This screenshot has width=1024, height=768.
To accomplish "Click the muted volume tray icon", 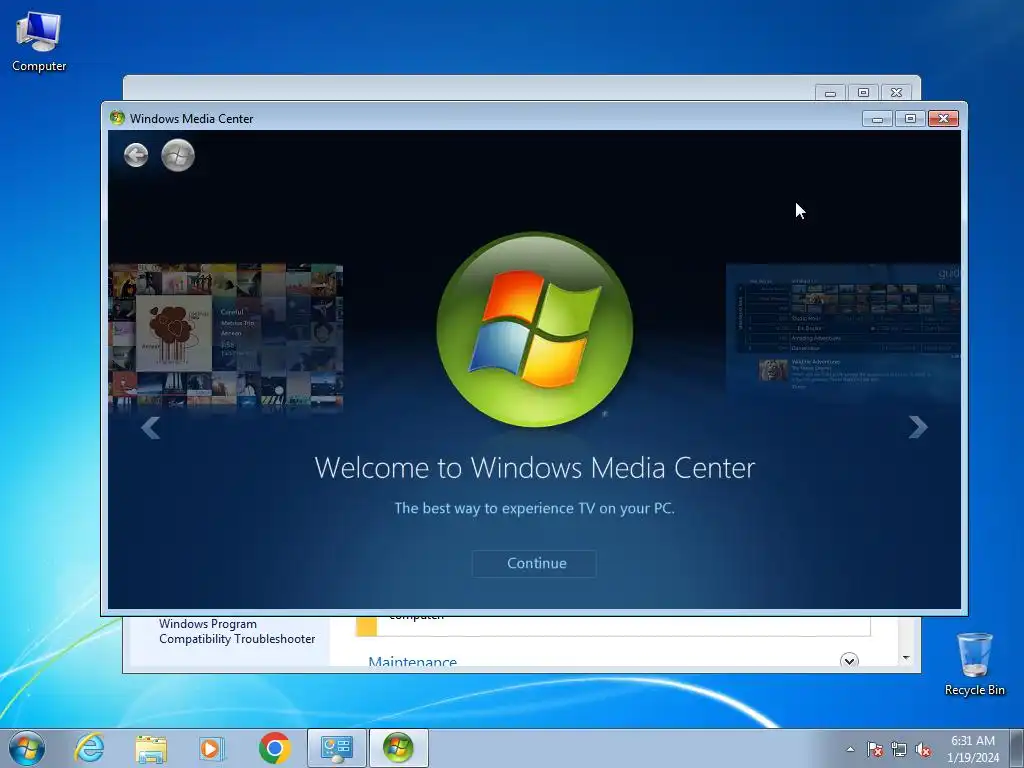I will 923,749.
